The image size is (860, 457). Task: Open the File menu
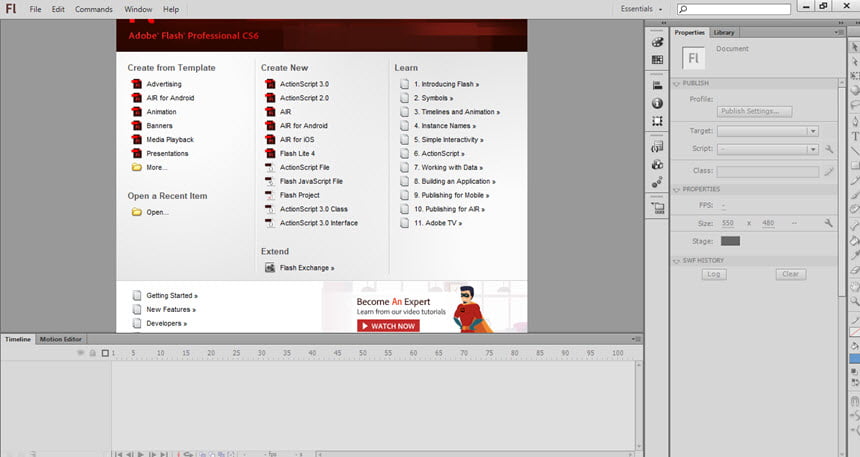[x=35, y=9]
